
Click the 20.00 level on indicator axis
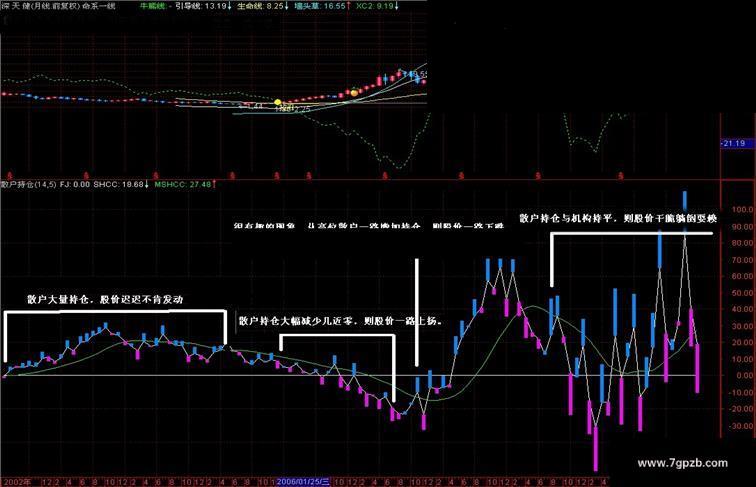pos(742,342)
